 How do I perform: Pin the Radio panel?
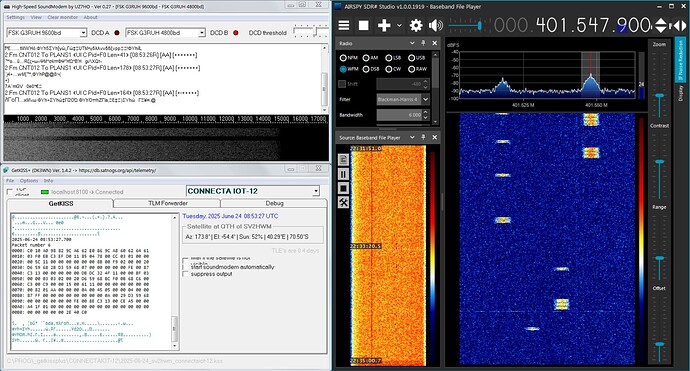(423, 43)
